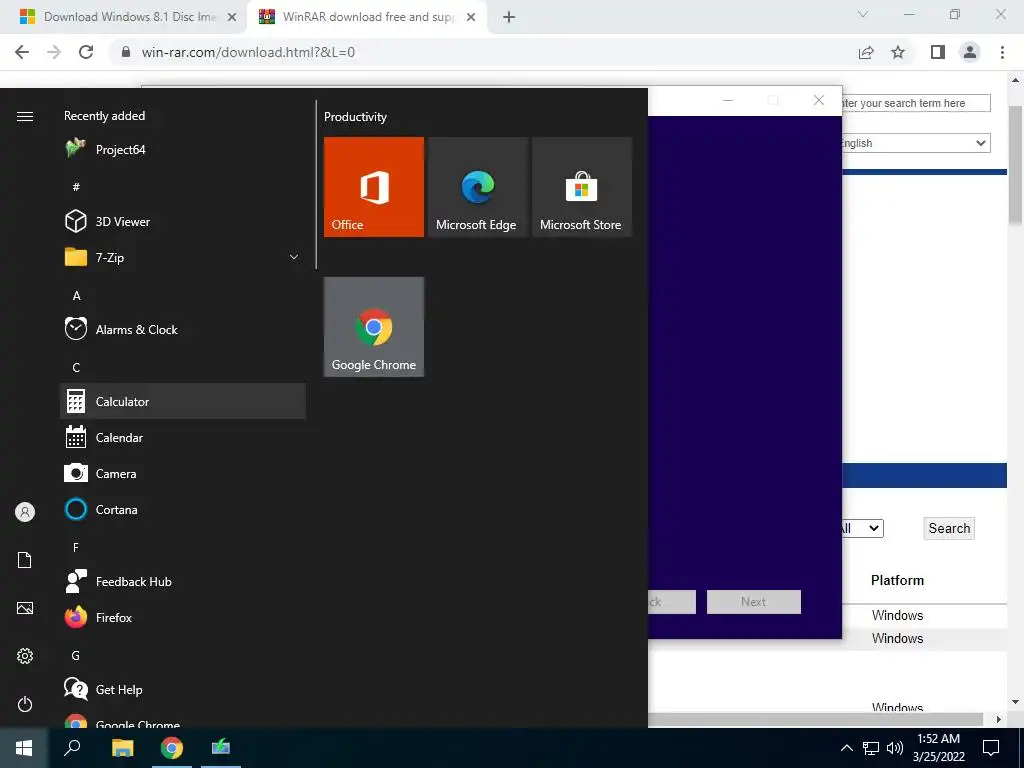The image size is (1024, 768).
Task: Jump to letter F section header
Action: coord(76,547)
